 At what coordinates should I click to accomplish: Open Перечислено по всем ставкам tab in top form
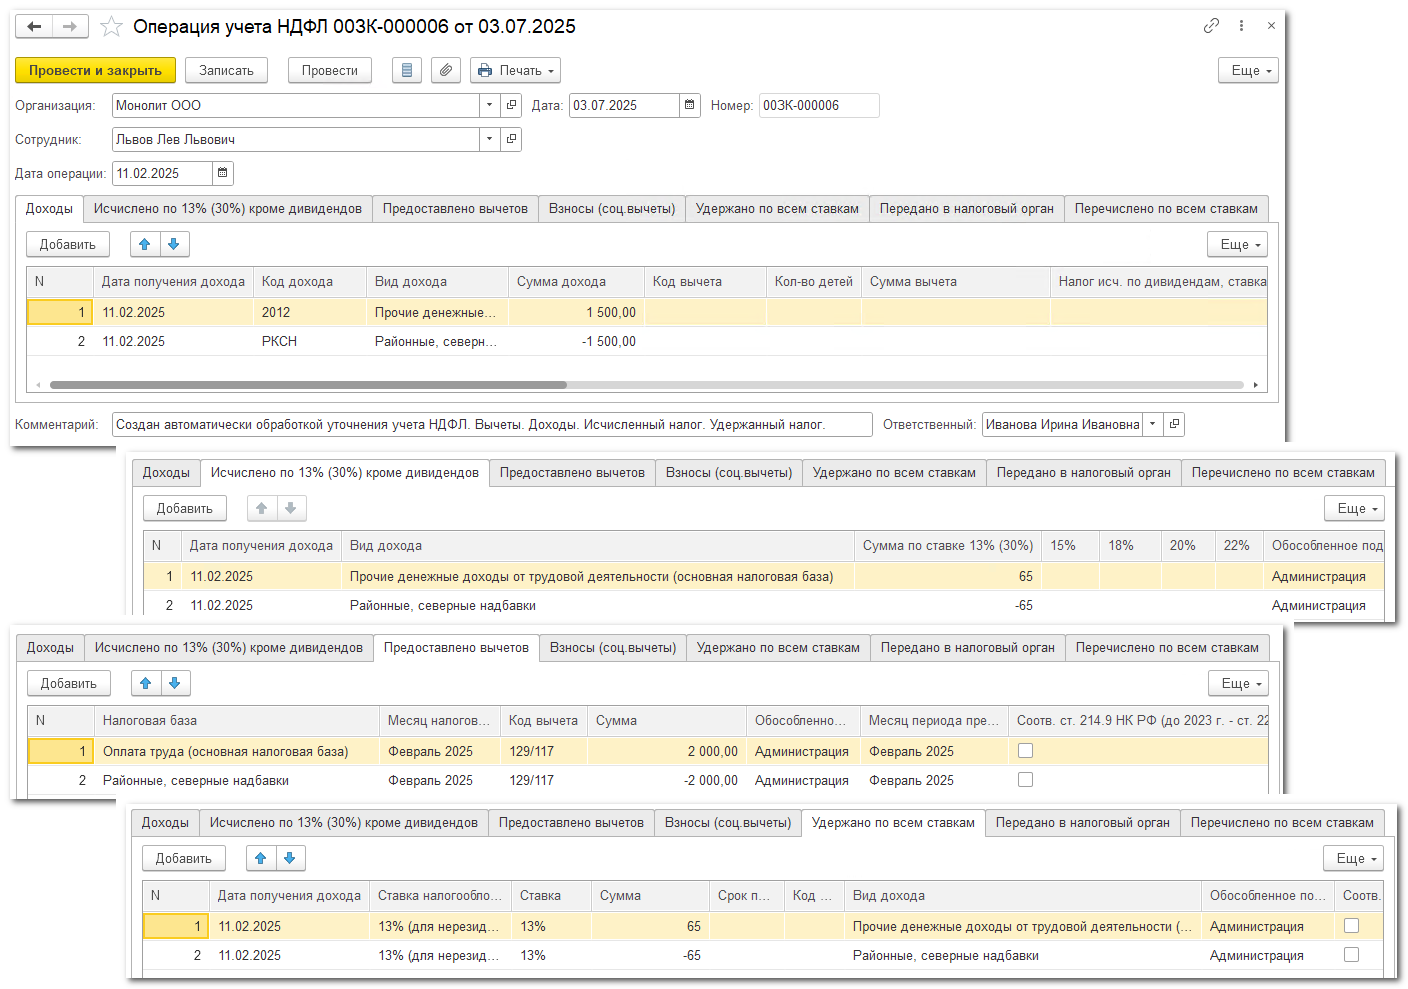tap(1166, 209)
